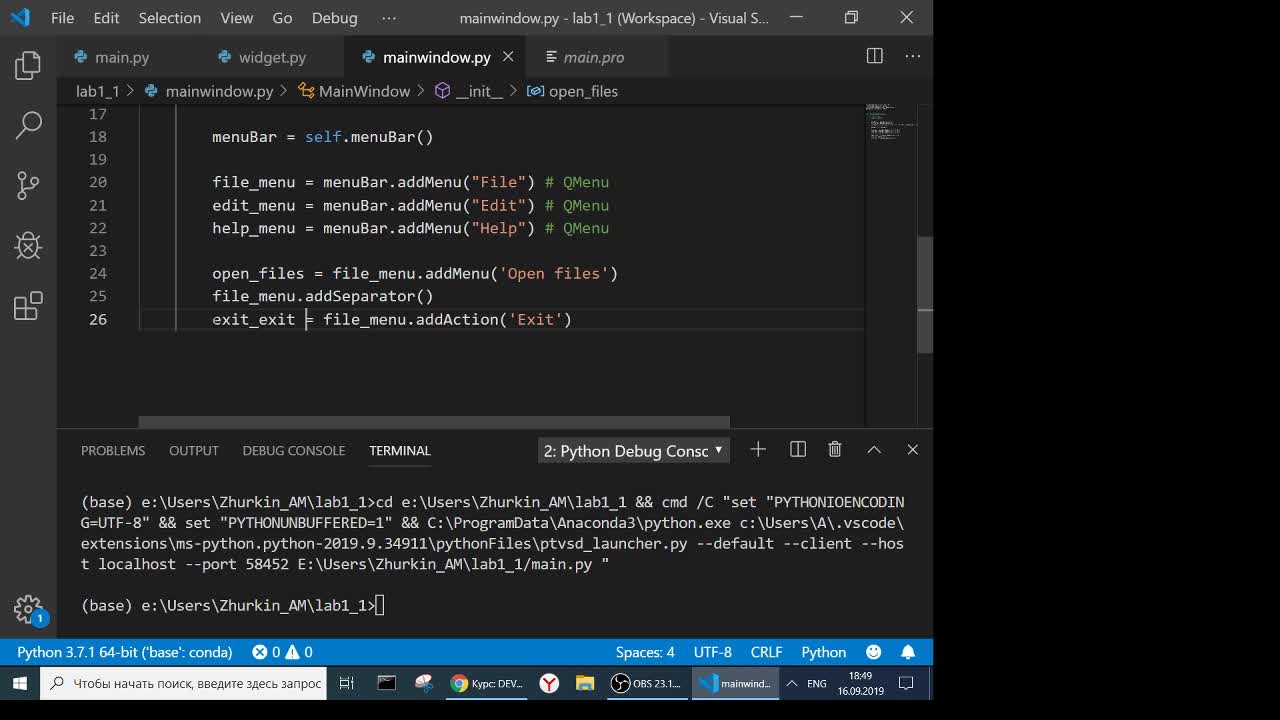Open Task View on the taskbar

[x=347, y=684]
